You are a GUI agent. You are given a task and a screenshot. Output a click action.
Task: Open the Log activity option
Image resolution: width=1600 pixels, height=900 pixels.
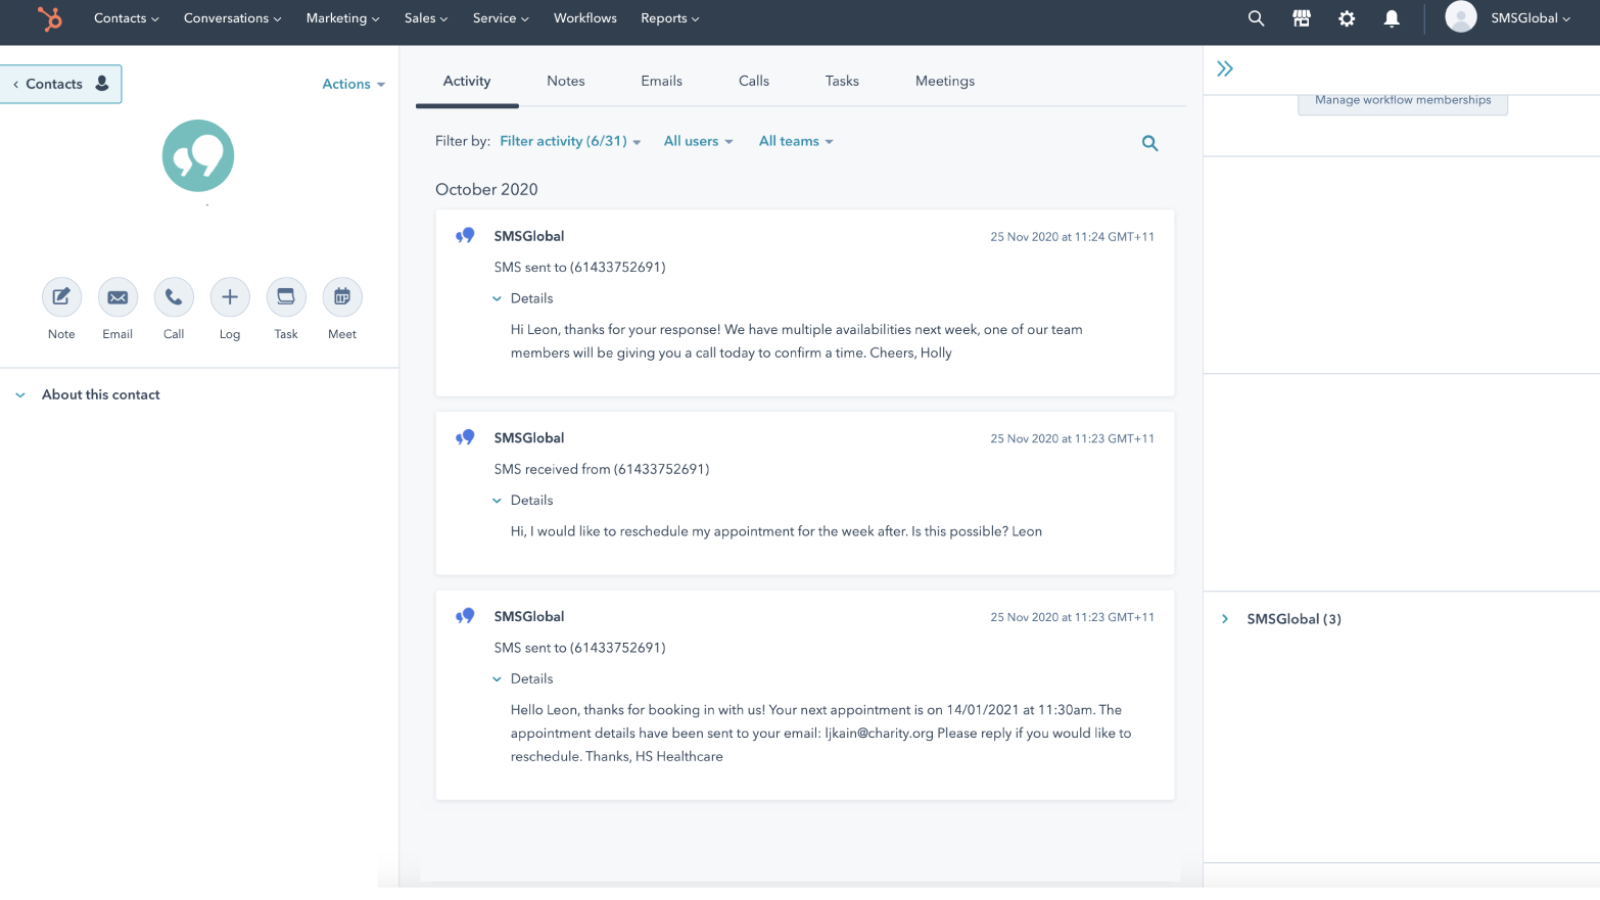229,297
